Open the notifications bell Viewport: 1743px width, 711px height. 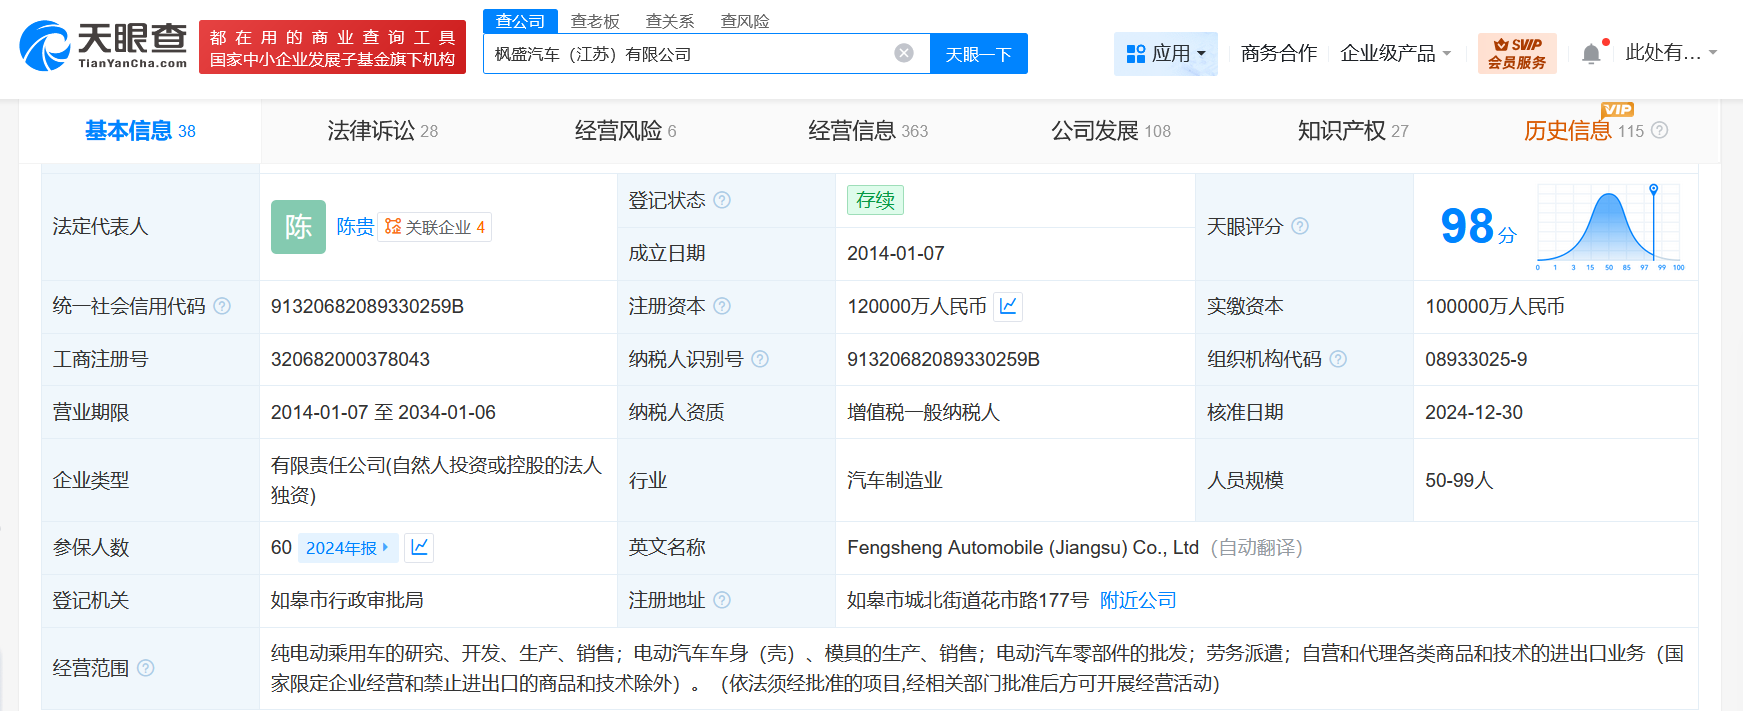click(1591, 54)
